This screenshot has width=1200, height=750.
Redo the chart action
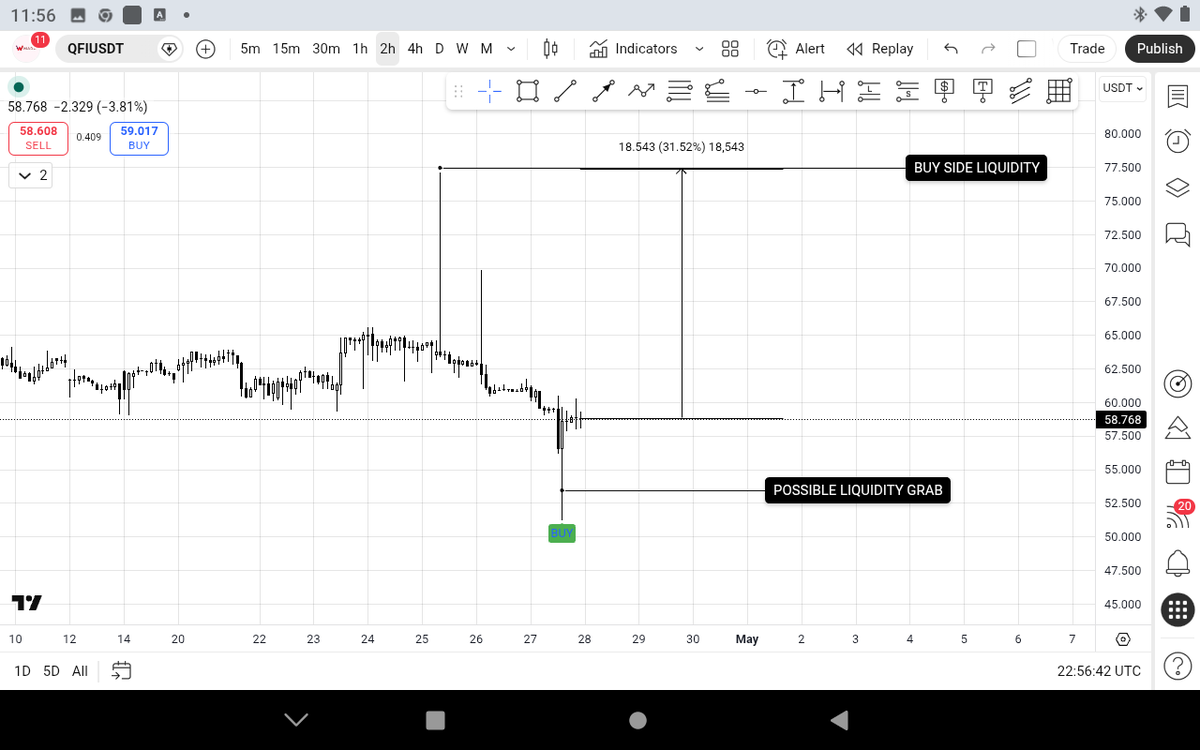(988, 48)
